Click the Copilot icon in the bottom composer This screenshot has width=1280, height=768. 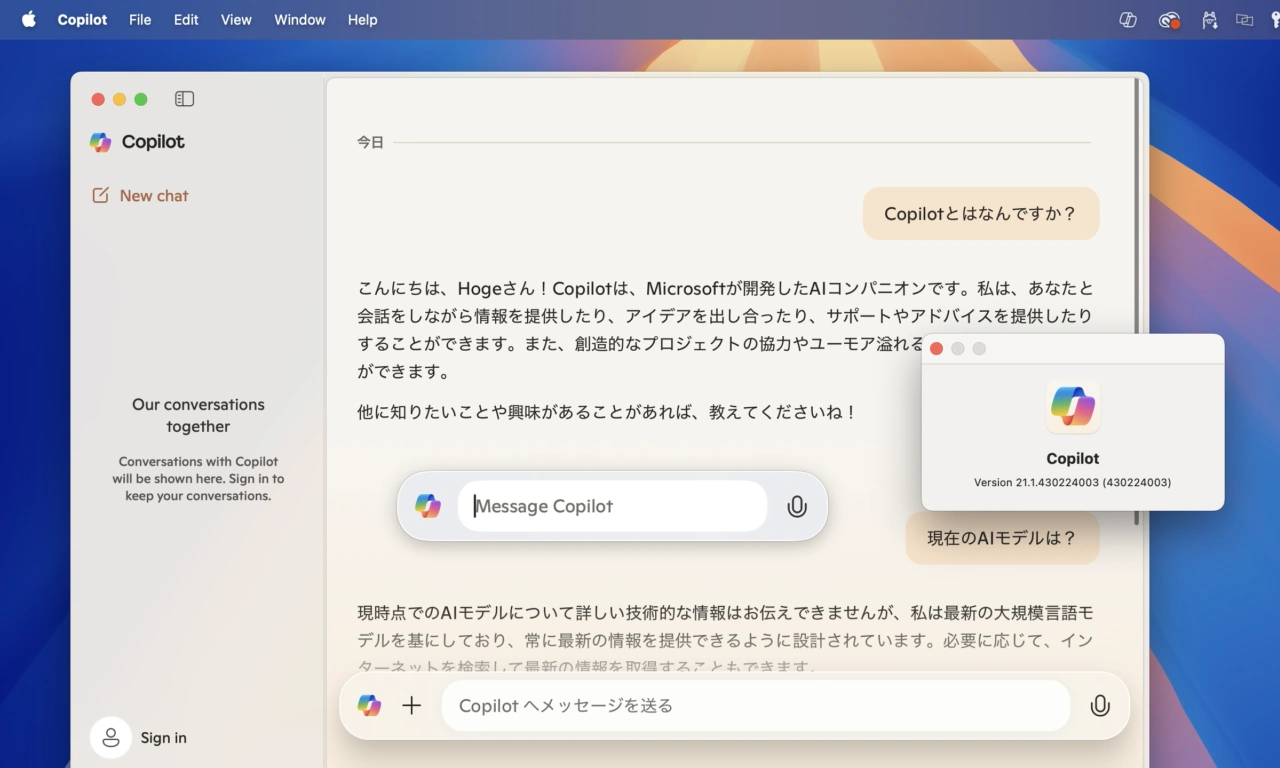coord(369,706)
